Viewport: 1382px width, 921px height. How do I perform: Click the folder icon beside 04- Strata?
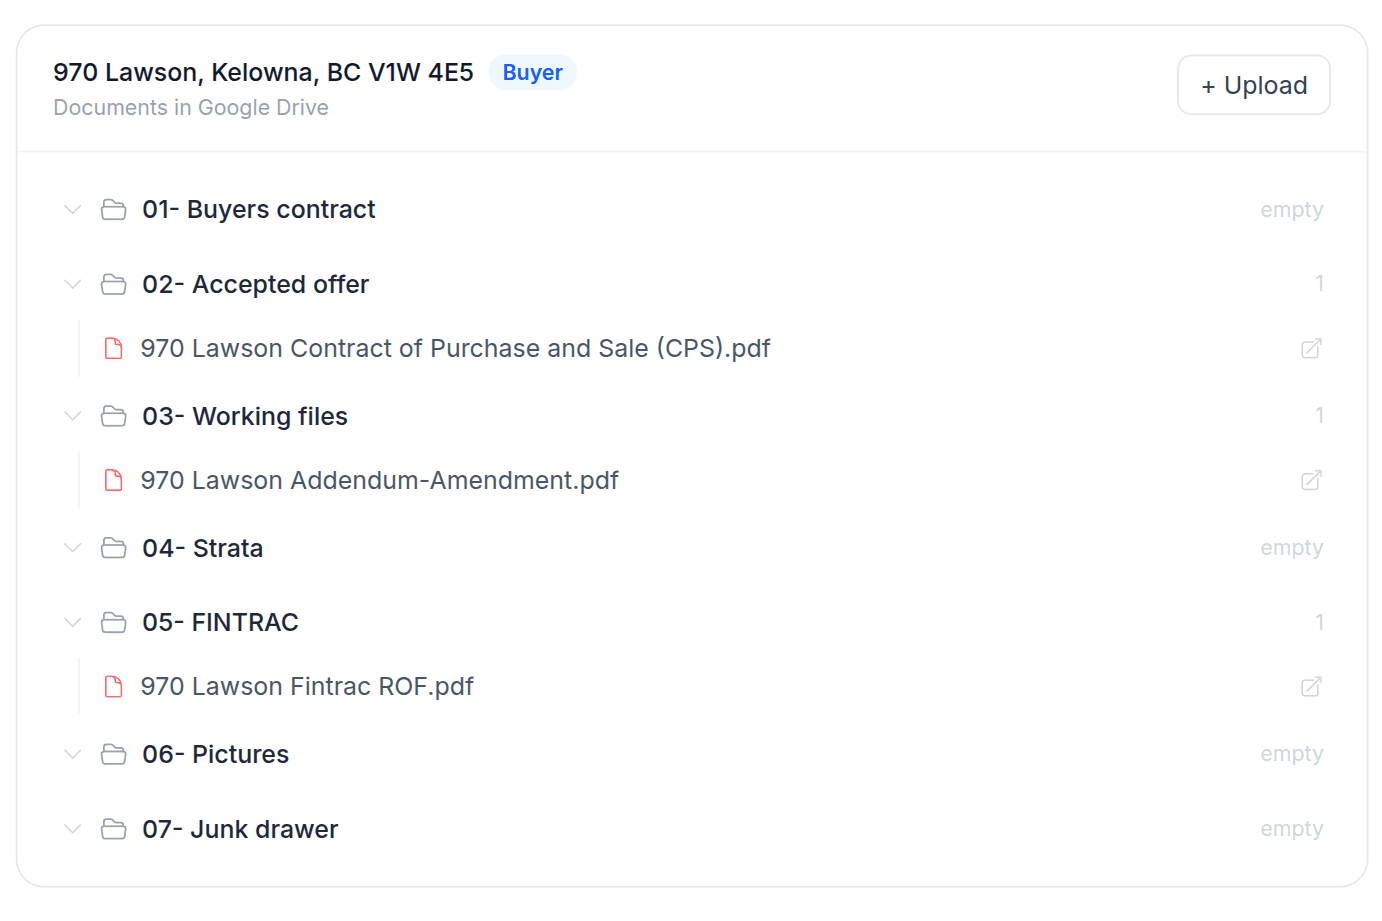[113, 547]
